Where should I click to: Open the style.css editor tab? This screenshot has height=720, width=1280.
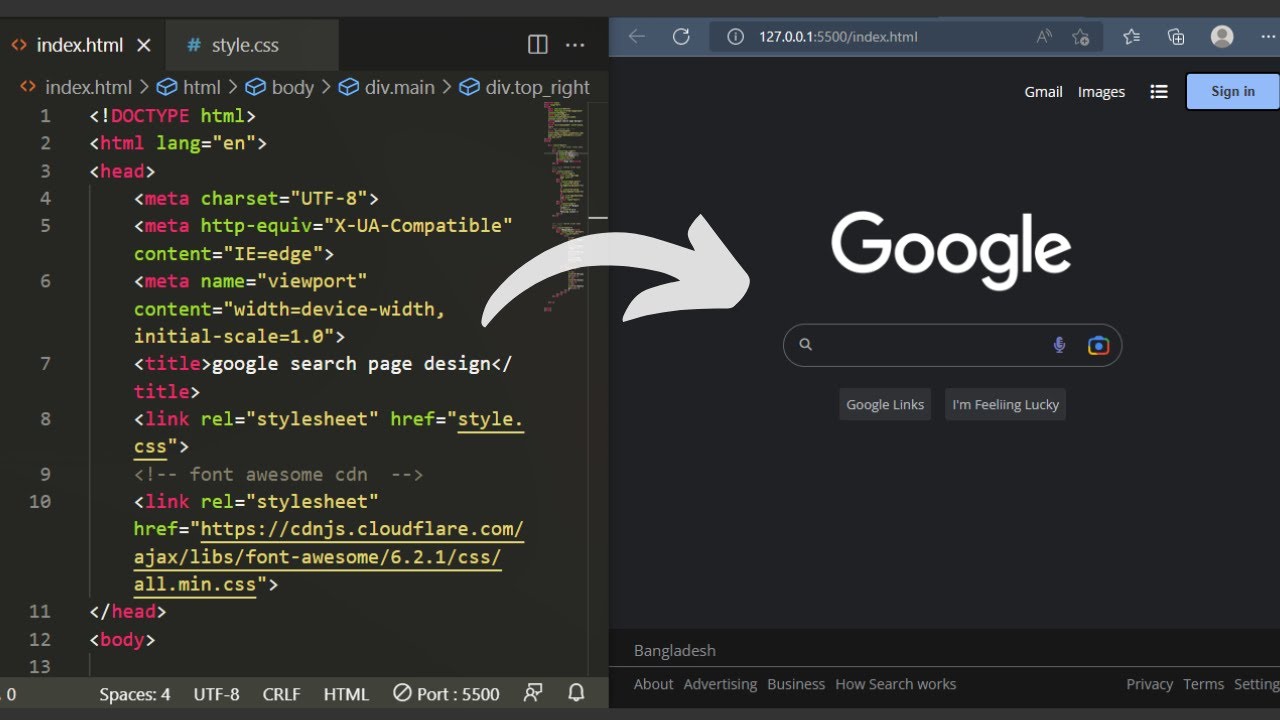tap(245, 45)
